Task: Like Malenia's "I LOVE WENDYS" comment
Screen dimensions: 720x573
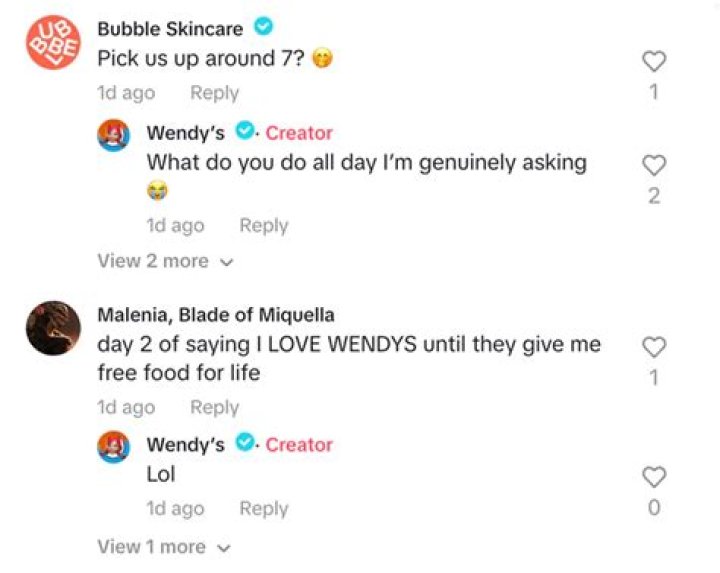Action: (653, 347)
